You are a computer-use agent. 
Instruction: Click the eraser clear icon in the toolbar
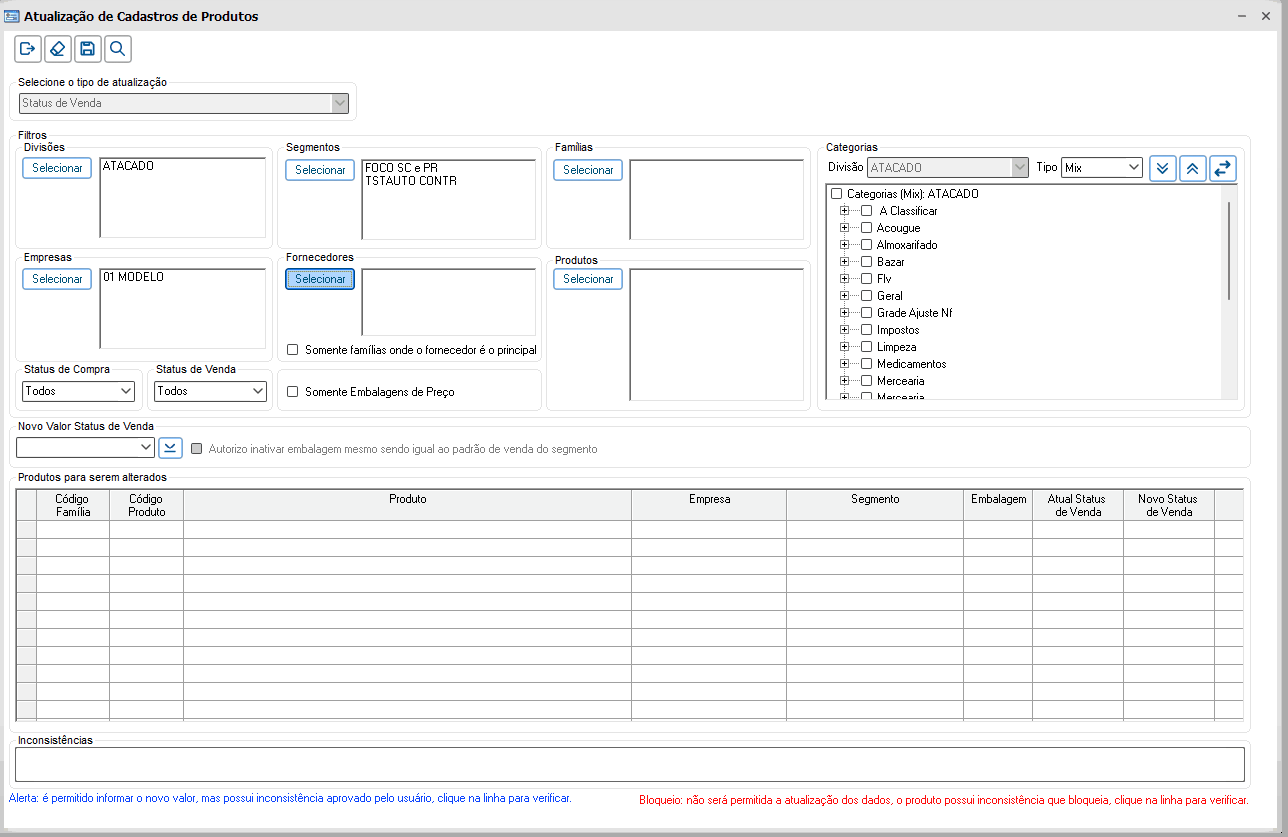coord(58,49)
